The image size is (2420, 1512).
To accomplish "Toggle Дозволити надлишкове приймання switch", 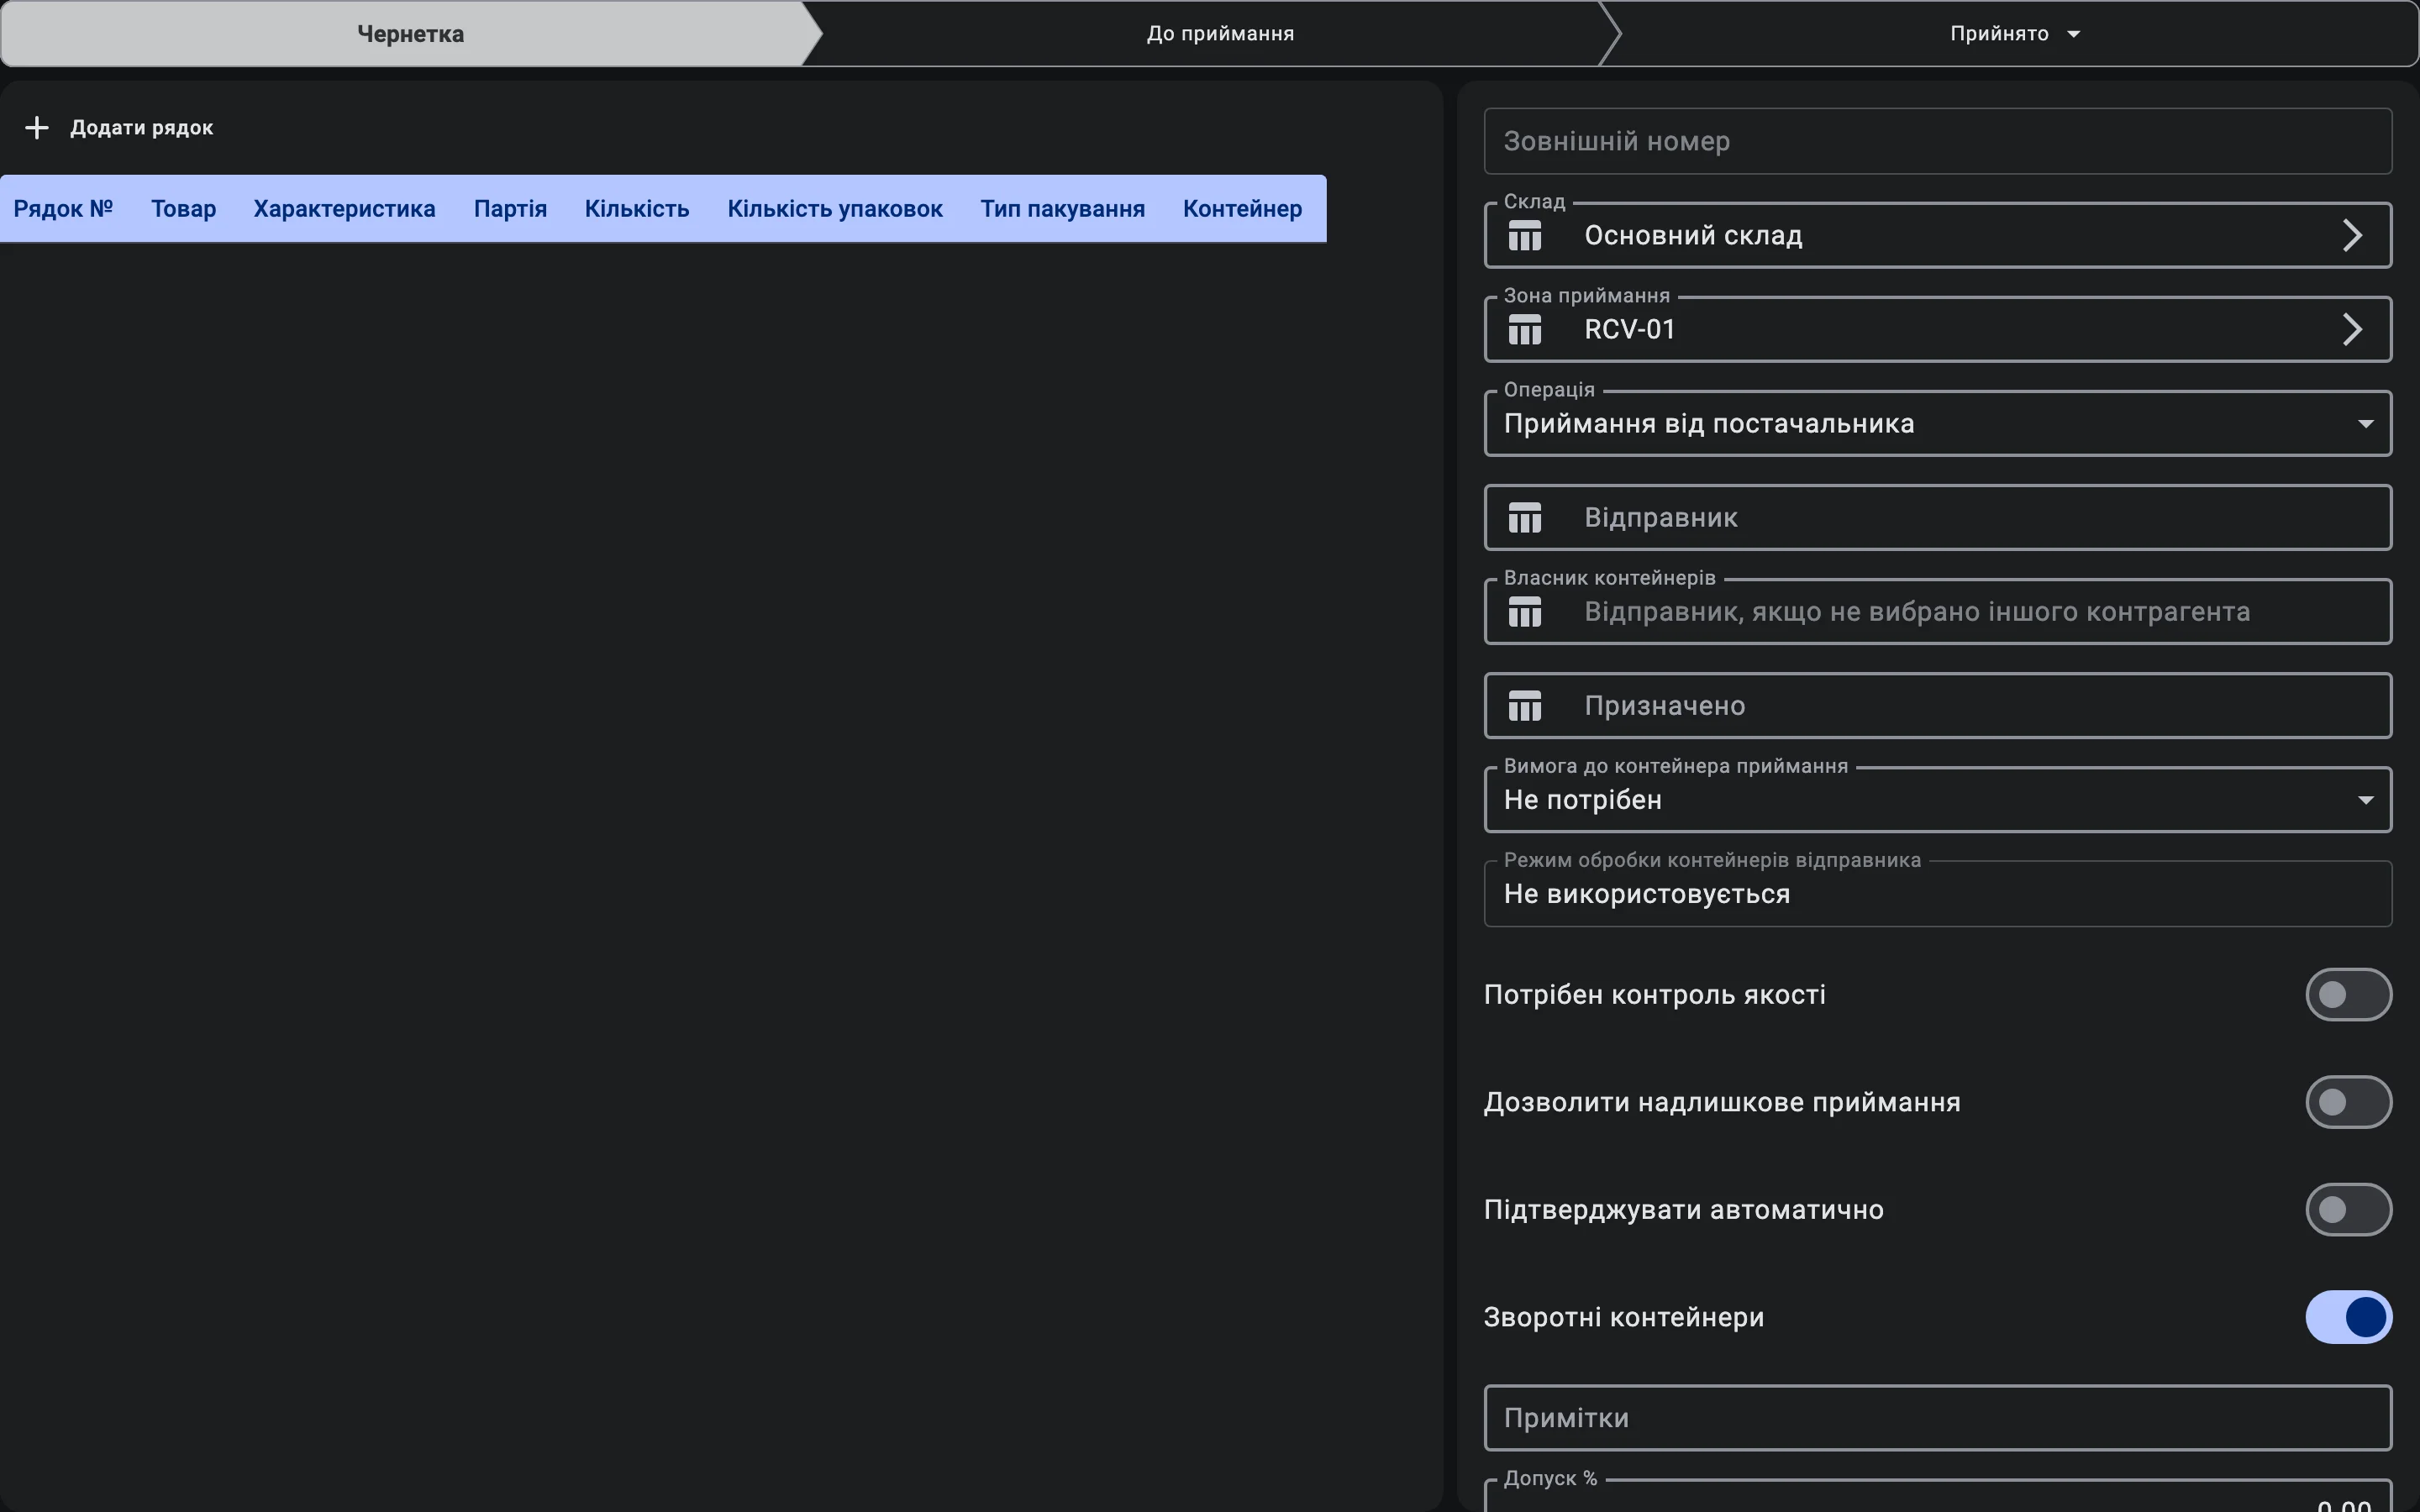I will click(2348, 1102).
